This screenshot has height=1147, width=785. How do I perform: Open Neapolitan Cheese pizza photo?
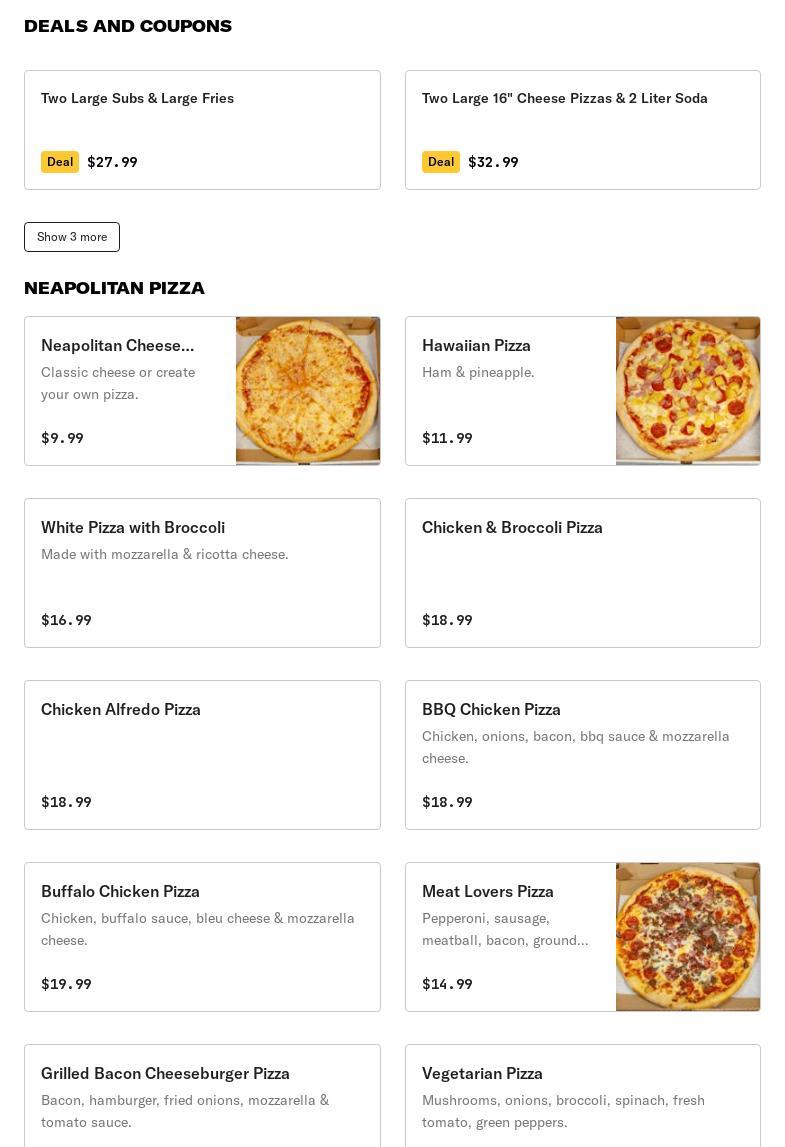point(308,391)
